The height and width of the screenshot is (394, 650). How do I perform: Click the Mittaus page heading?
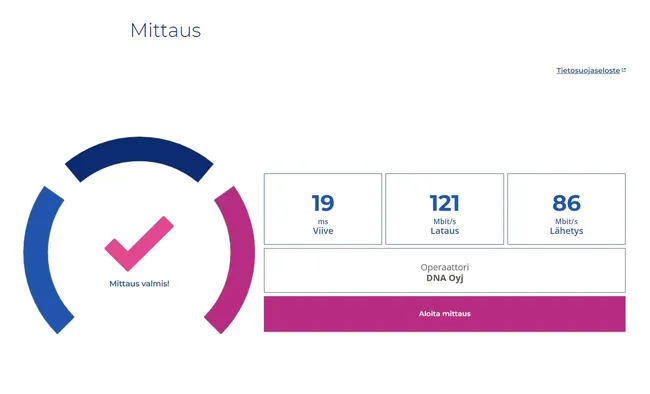tap(165, 30)
